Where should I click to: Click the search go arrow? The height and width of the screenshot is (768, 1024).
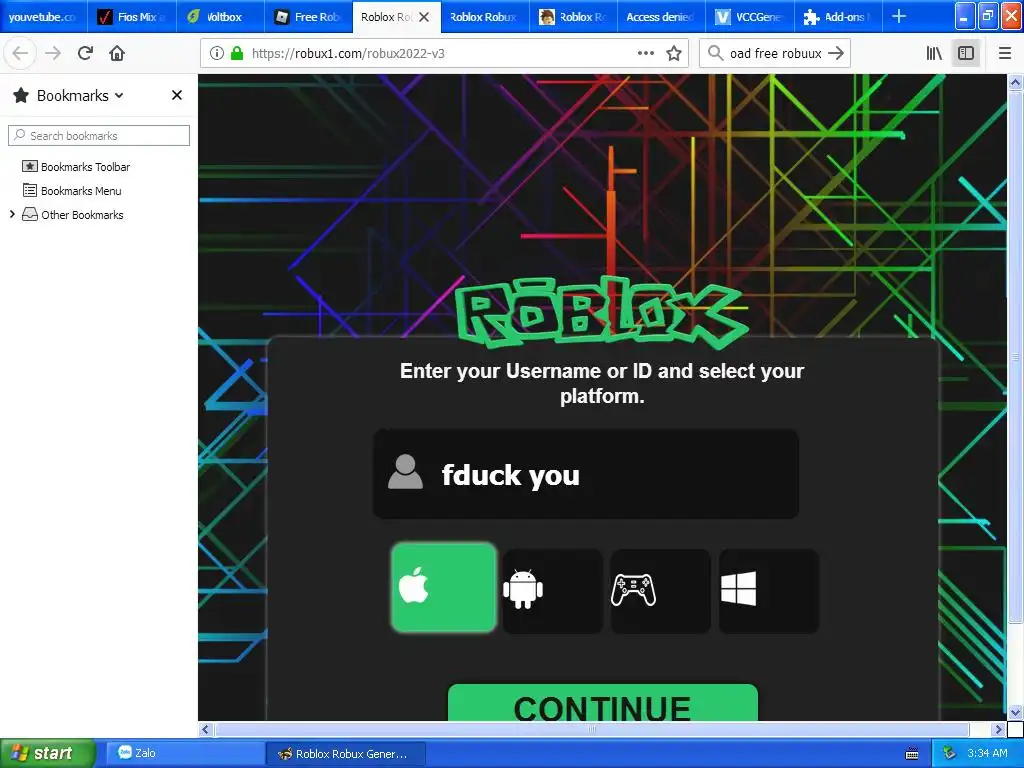pos(835,53)
